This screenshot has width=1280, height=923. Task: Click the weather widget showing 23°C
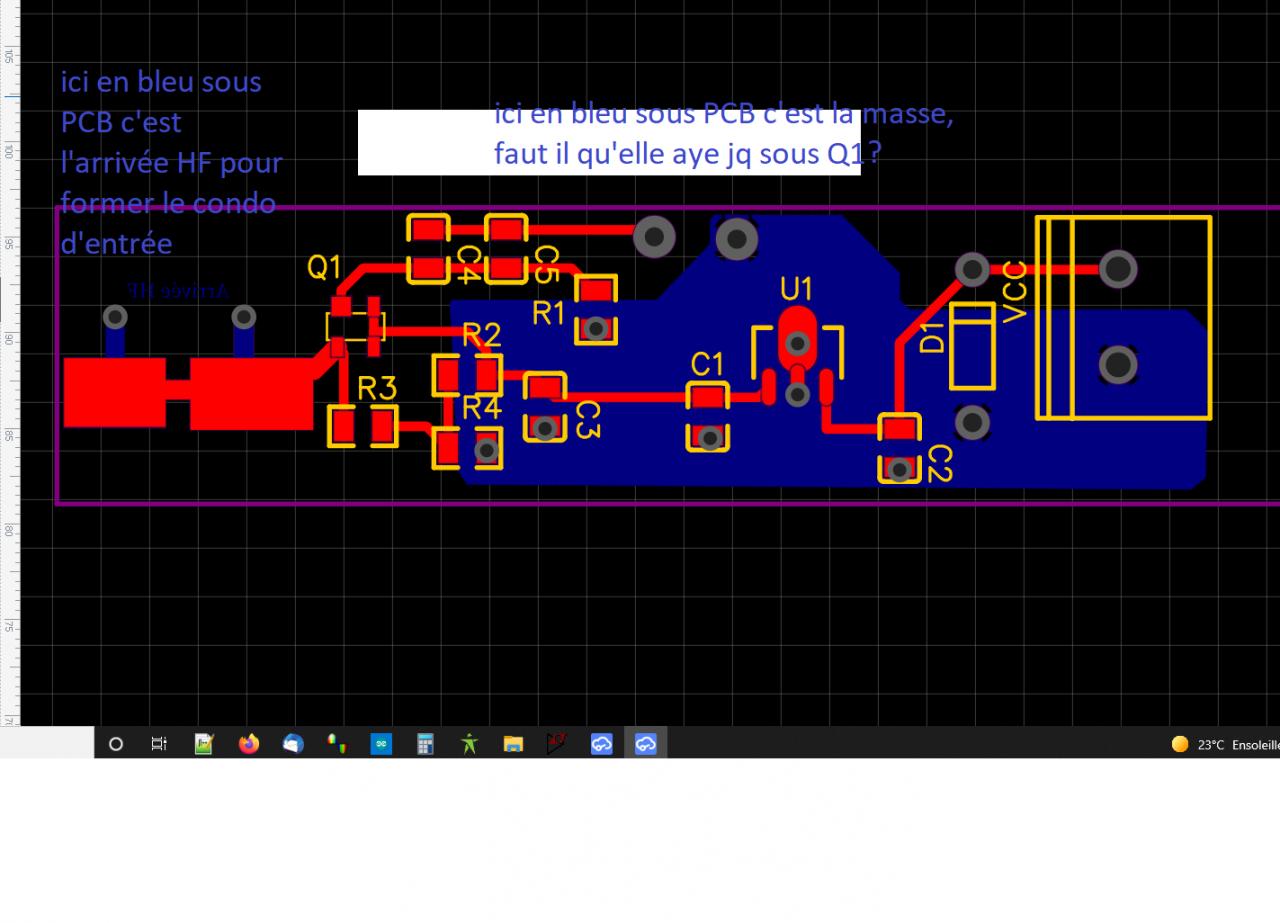(1225, 744)
